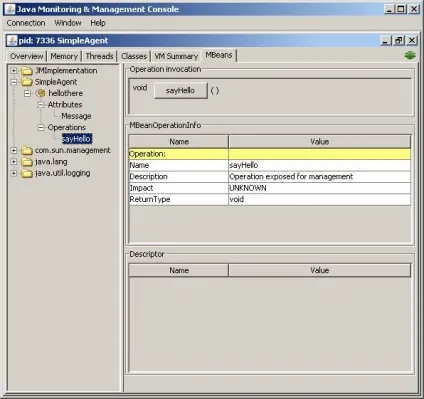Switch to the VM Summary tab
424x399 pixels.
(x=176, y=56)
